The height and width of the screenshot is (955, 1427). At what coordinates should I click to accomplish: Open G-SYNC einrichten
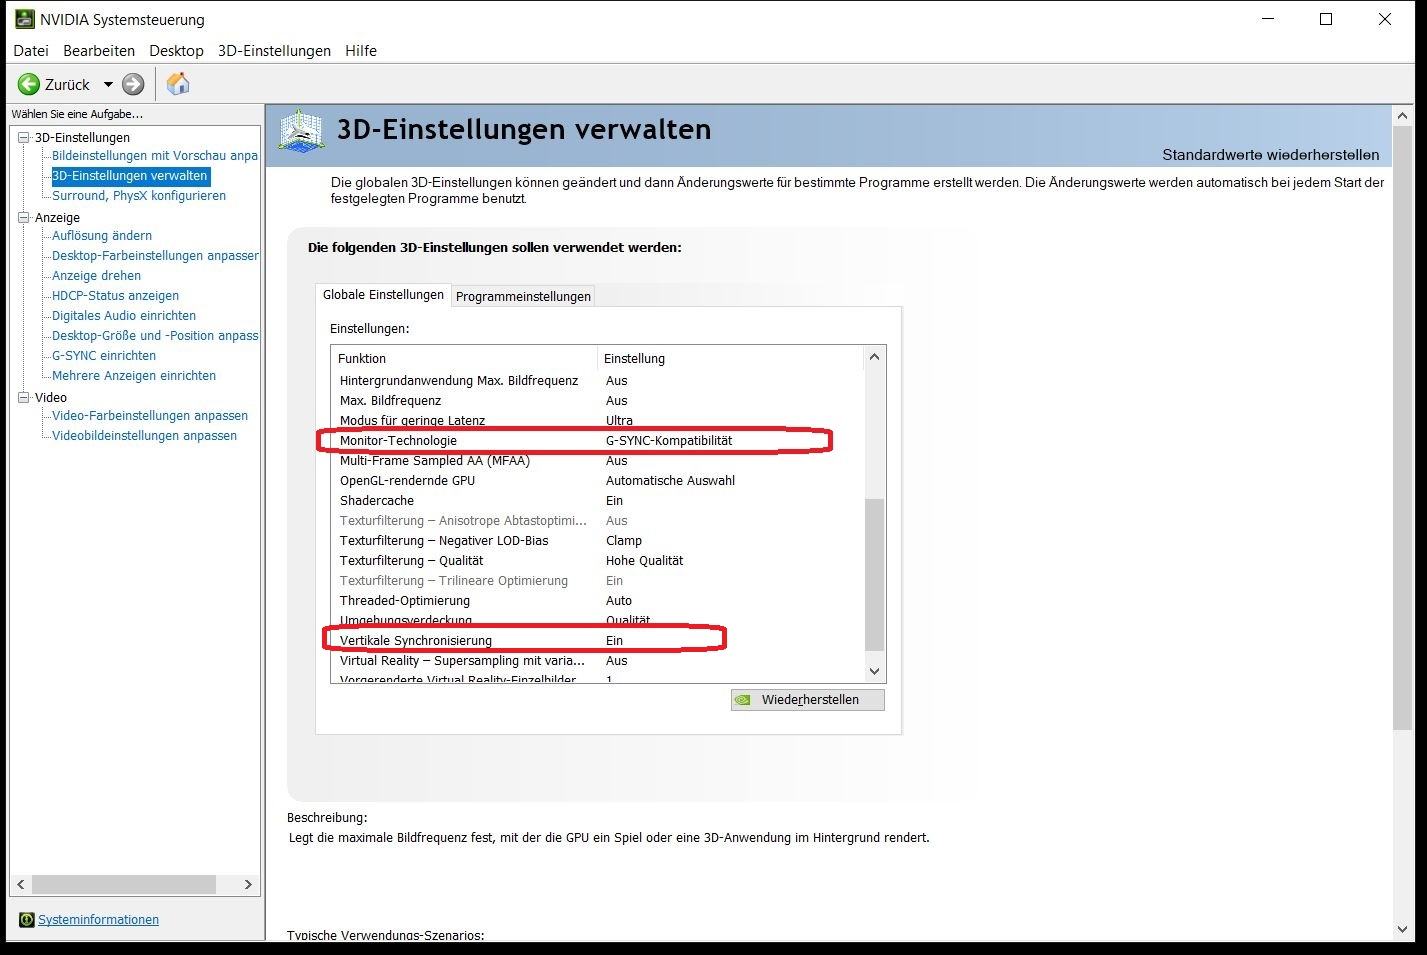104,356
